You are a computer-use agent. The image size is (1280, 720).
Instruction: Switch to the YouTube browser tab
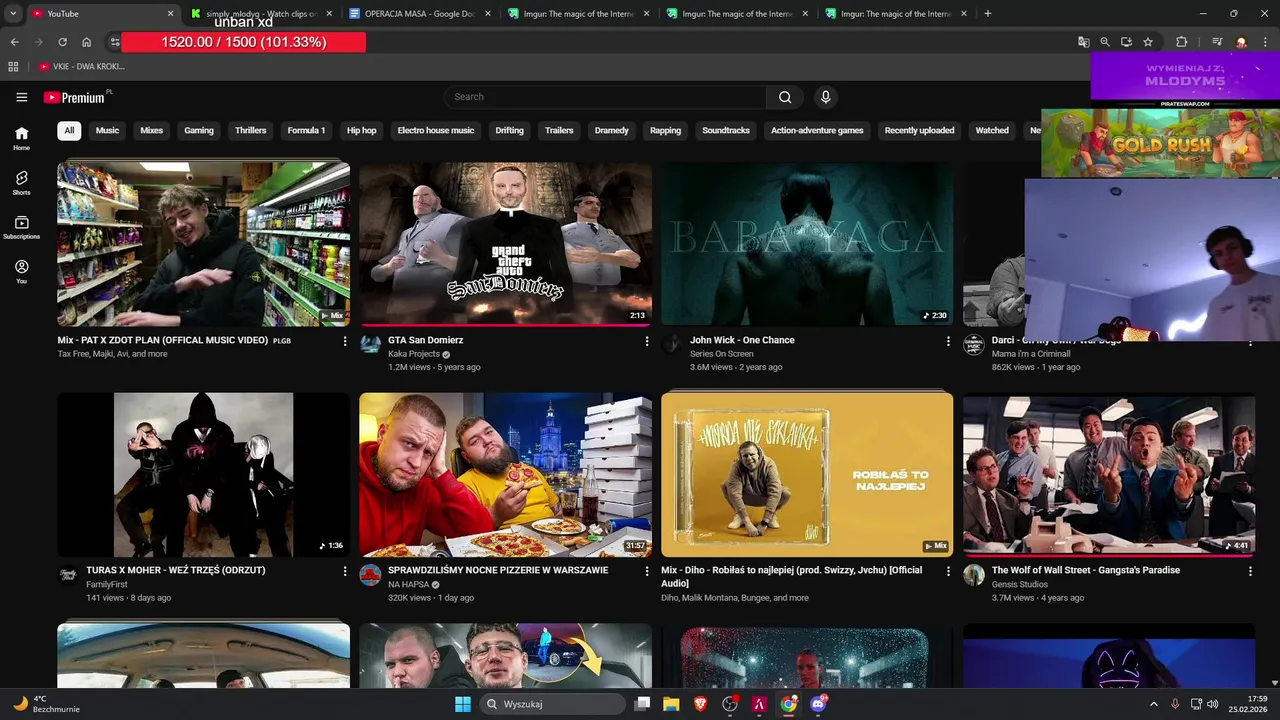(x=102, y=14)
